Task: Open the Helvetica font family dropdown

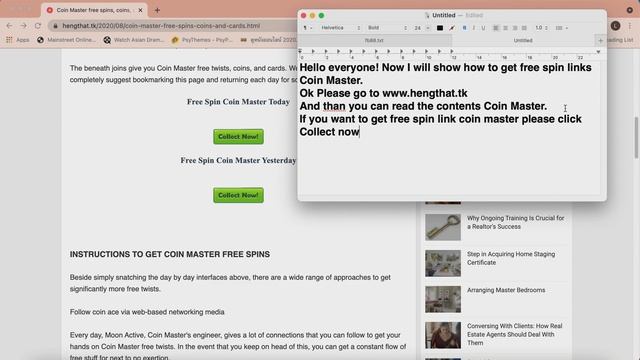Action: click(340, 28)
